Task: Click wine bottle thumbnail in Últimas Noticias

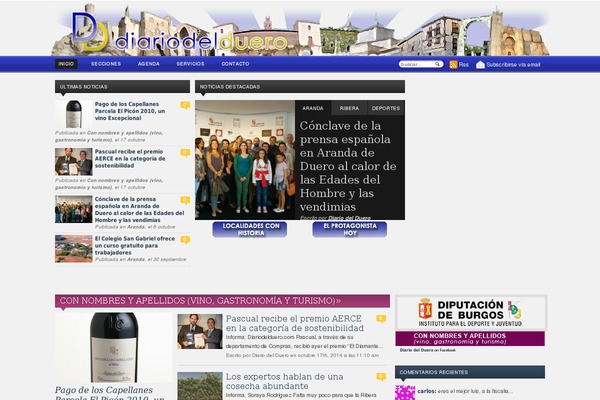Action: click(74, 114)
